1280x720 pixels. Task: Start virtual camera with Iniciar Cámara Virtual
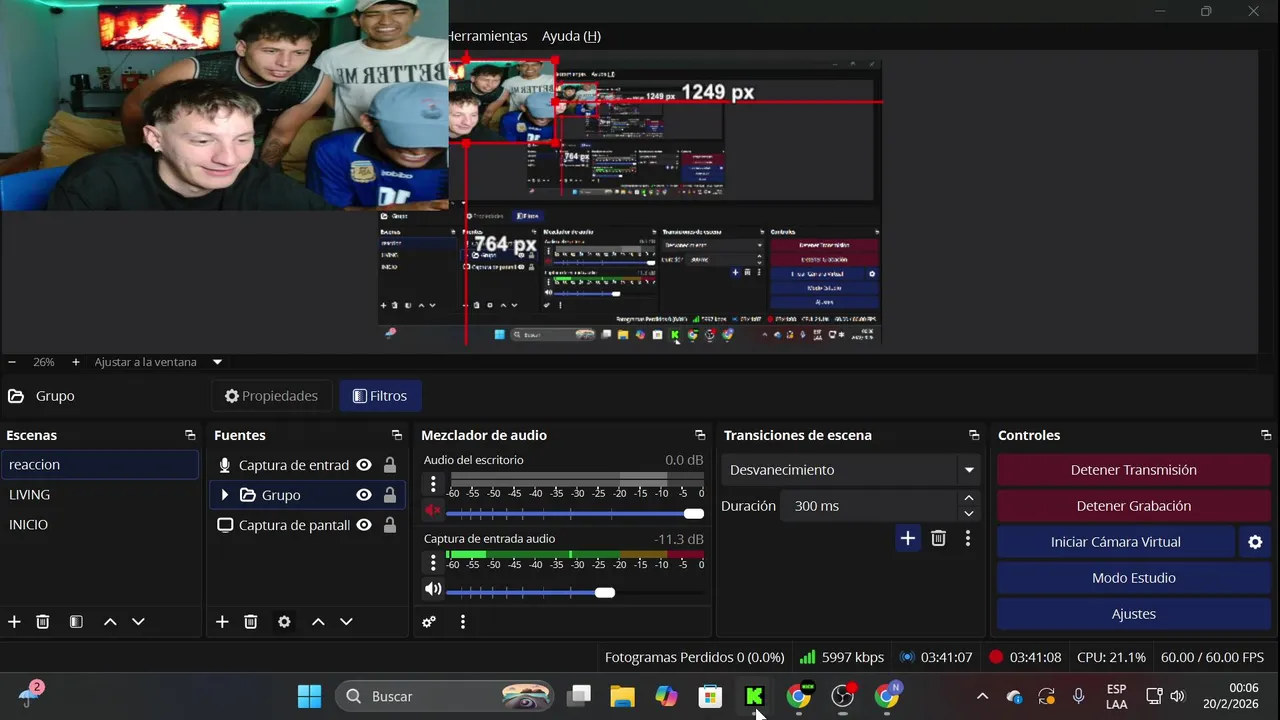tap(1115, 542)
